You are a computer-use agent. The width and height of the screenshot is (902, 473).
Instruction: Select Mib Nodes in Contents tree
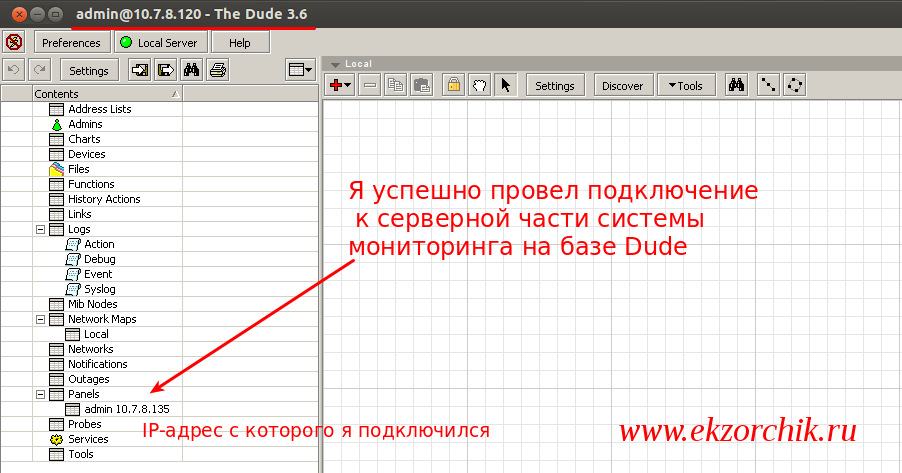pos(93,304)
